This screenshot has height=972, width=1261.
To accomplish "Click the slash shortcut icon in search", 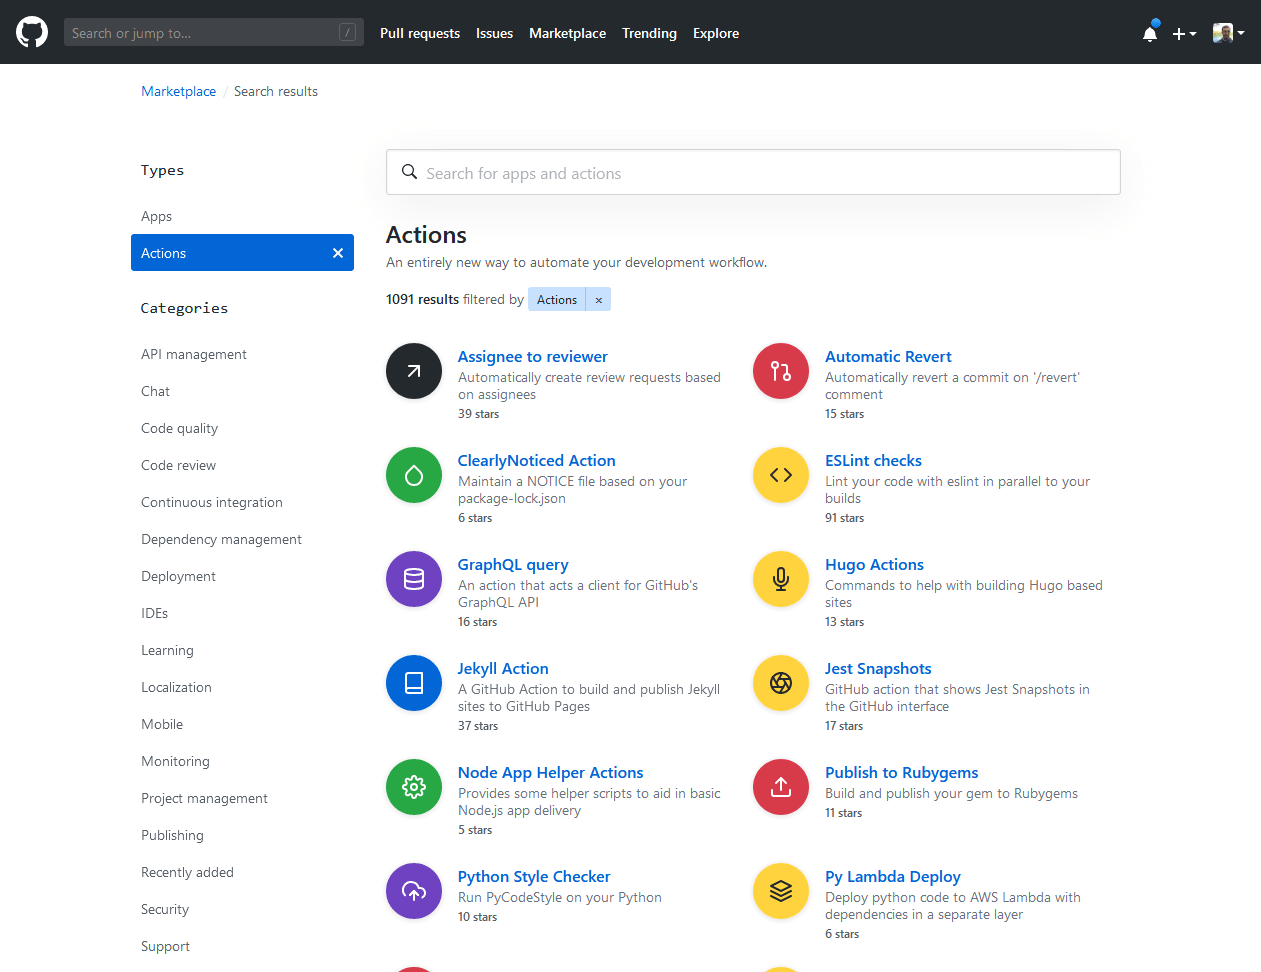I will pyautogui.click(x=347, y=32).
